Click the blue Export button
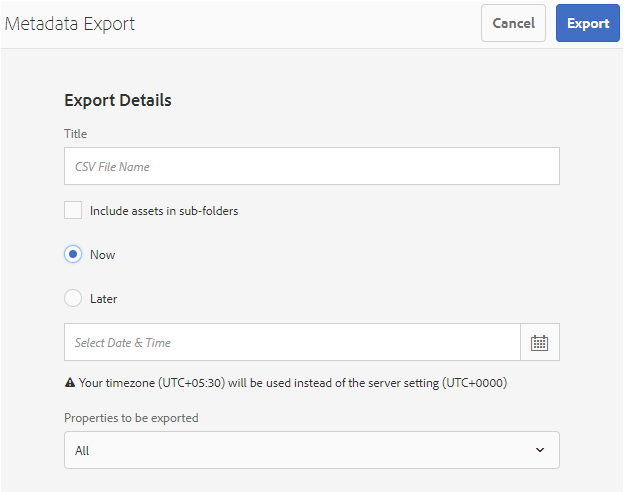624x493 pixels. [588, 23]
